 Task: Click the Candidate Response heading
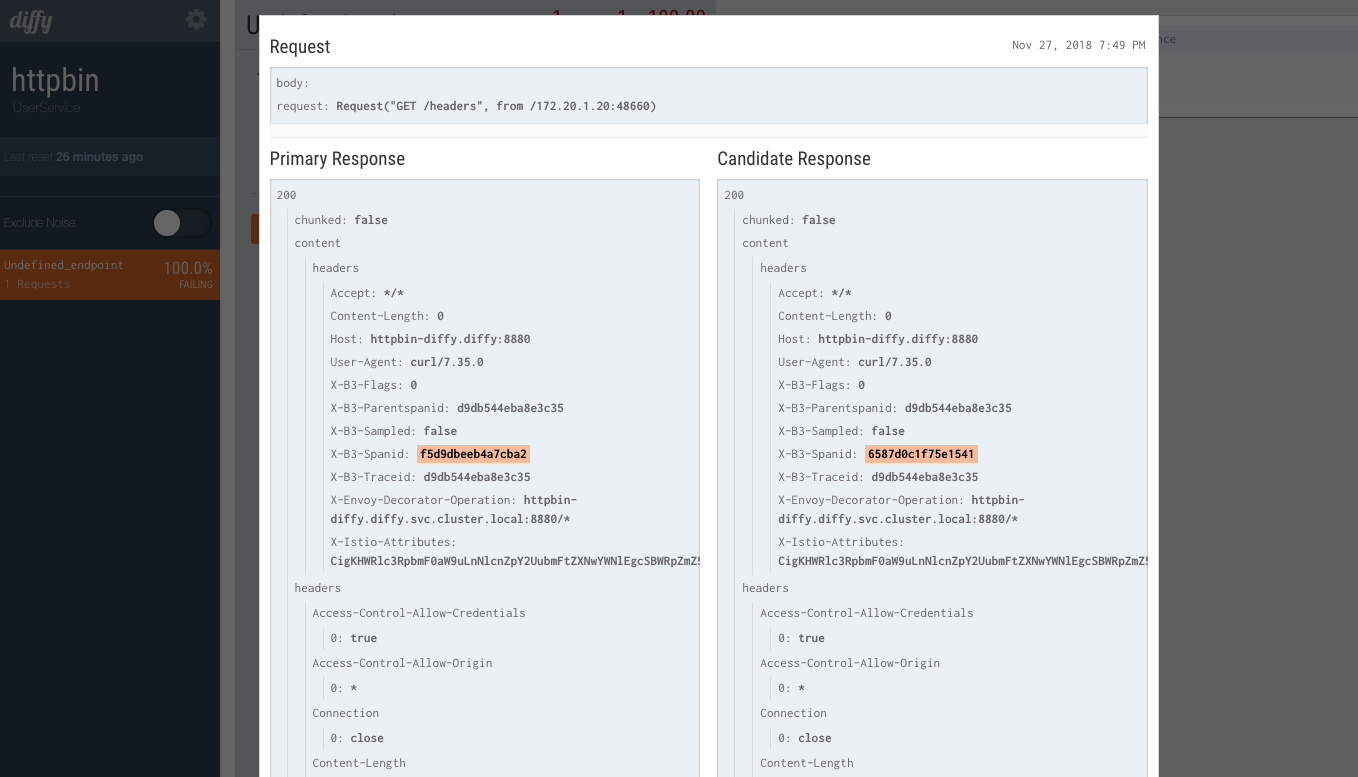[794, 159]
